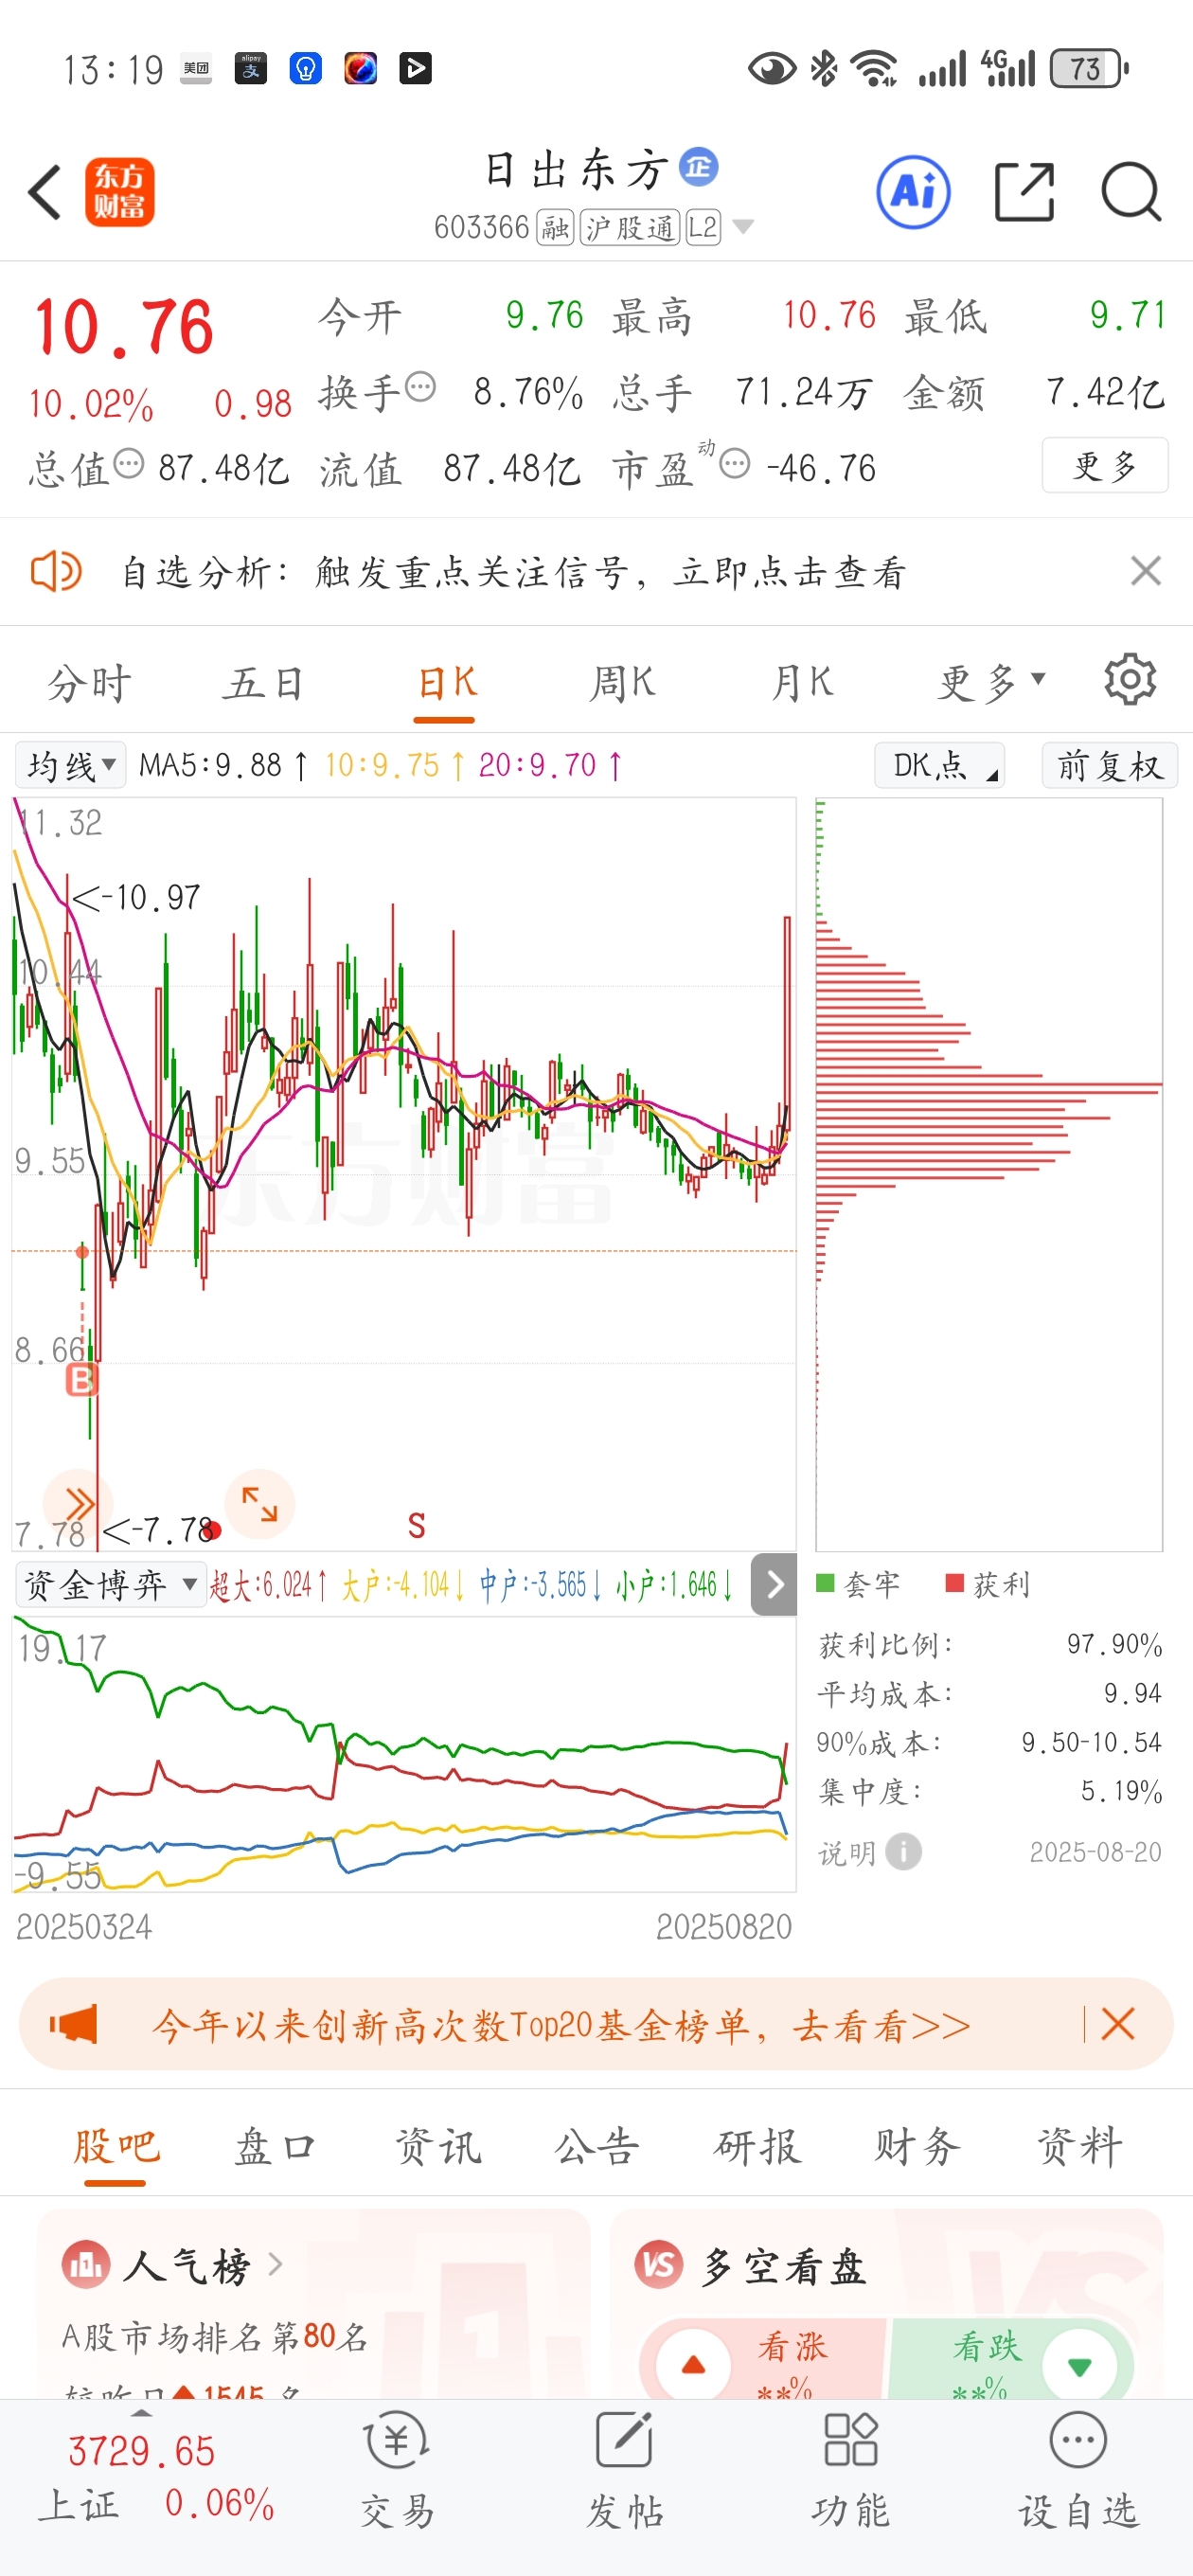Screen dimensions: 1193x2576
Task: Tap the 市盈 info circle icon
Action: [x=735, y=463]
